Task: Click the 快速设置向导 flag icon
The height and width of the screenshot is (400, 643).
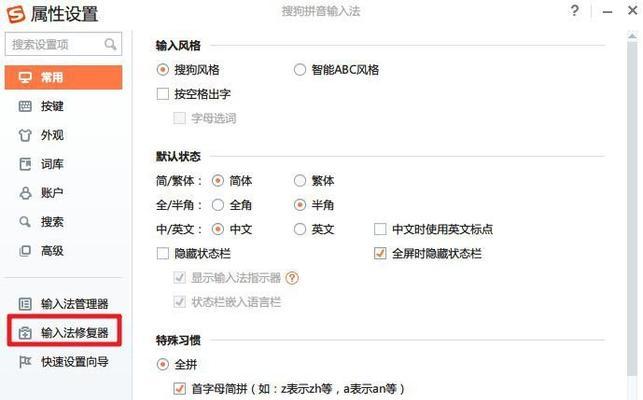Action: 25,362
